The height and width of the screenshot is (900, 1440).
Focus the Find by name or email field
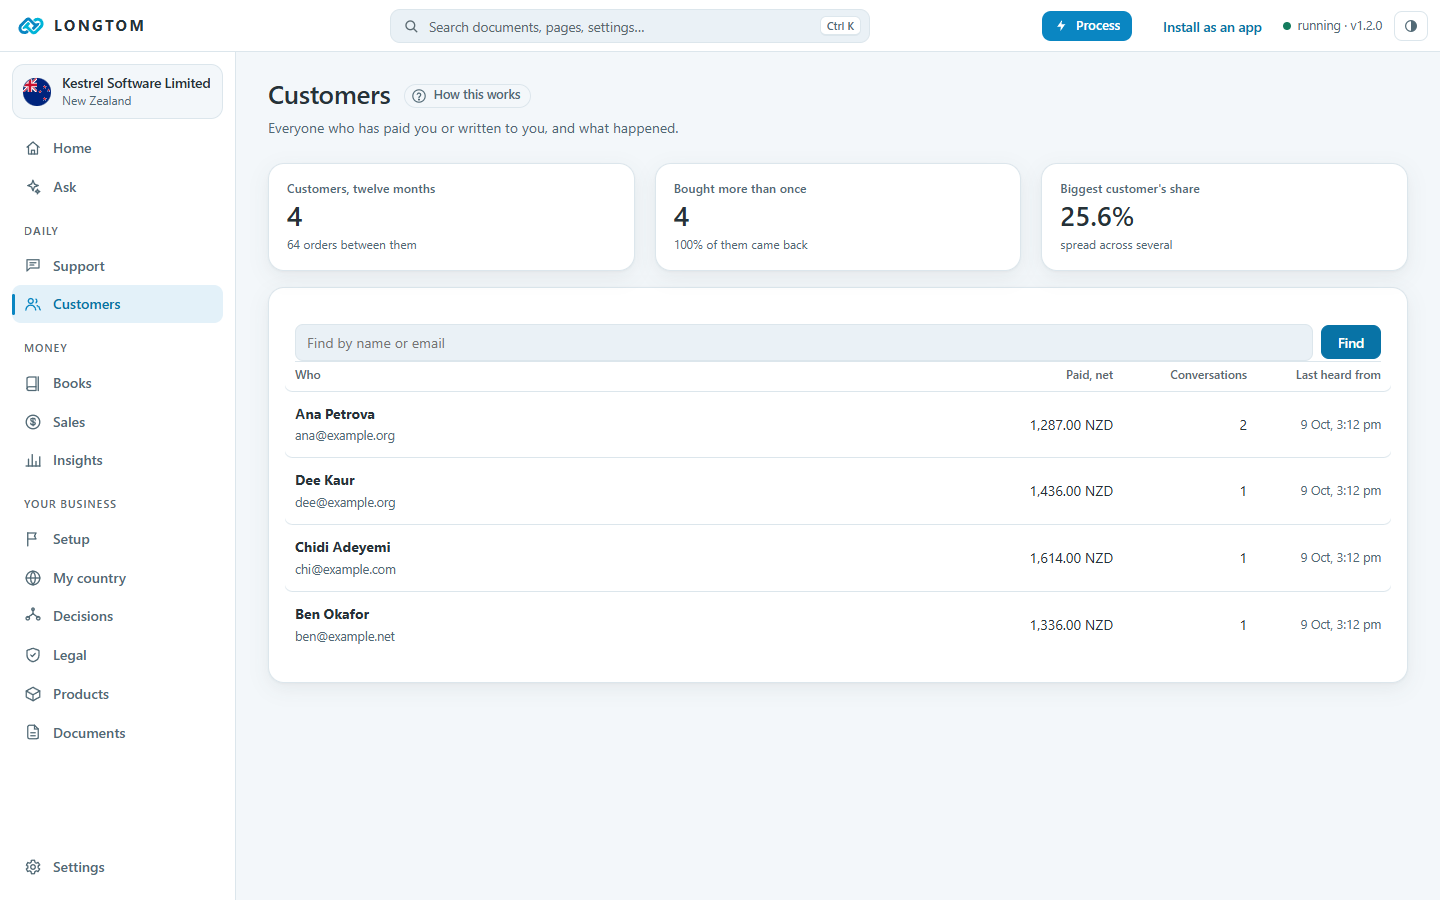[x=803, y=343]
